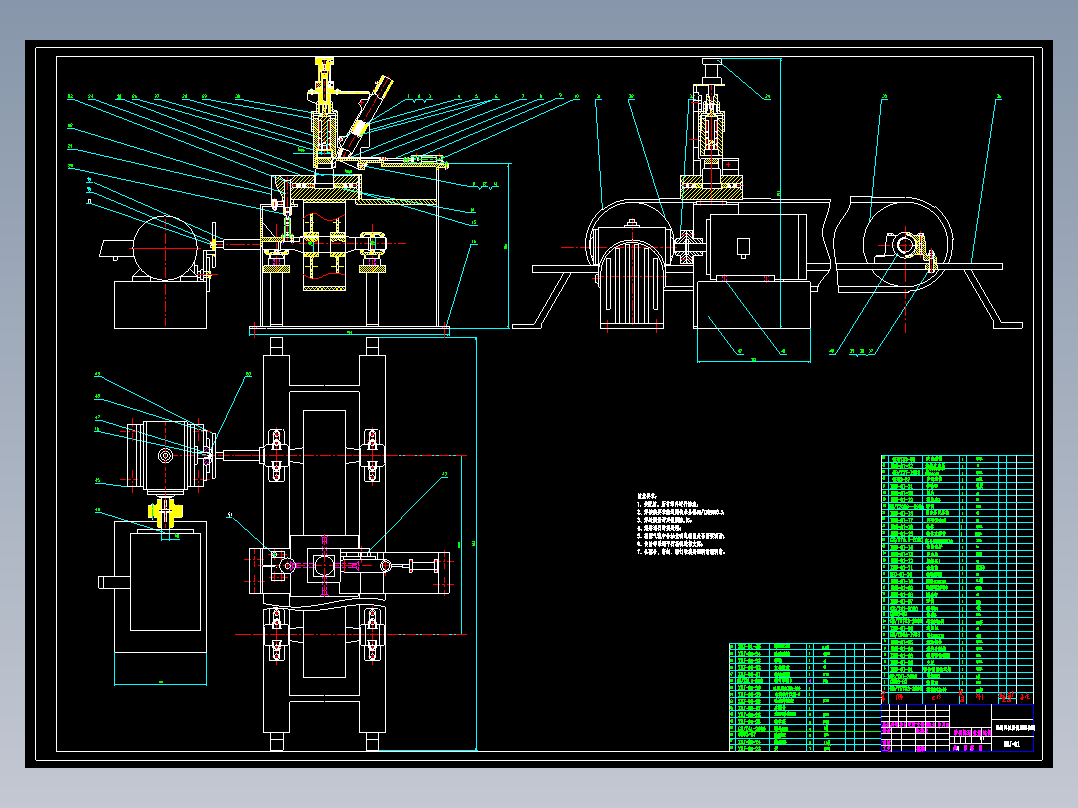
Task: Click the yellow vertical press assembly in front view
Action: 324,113
